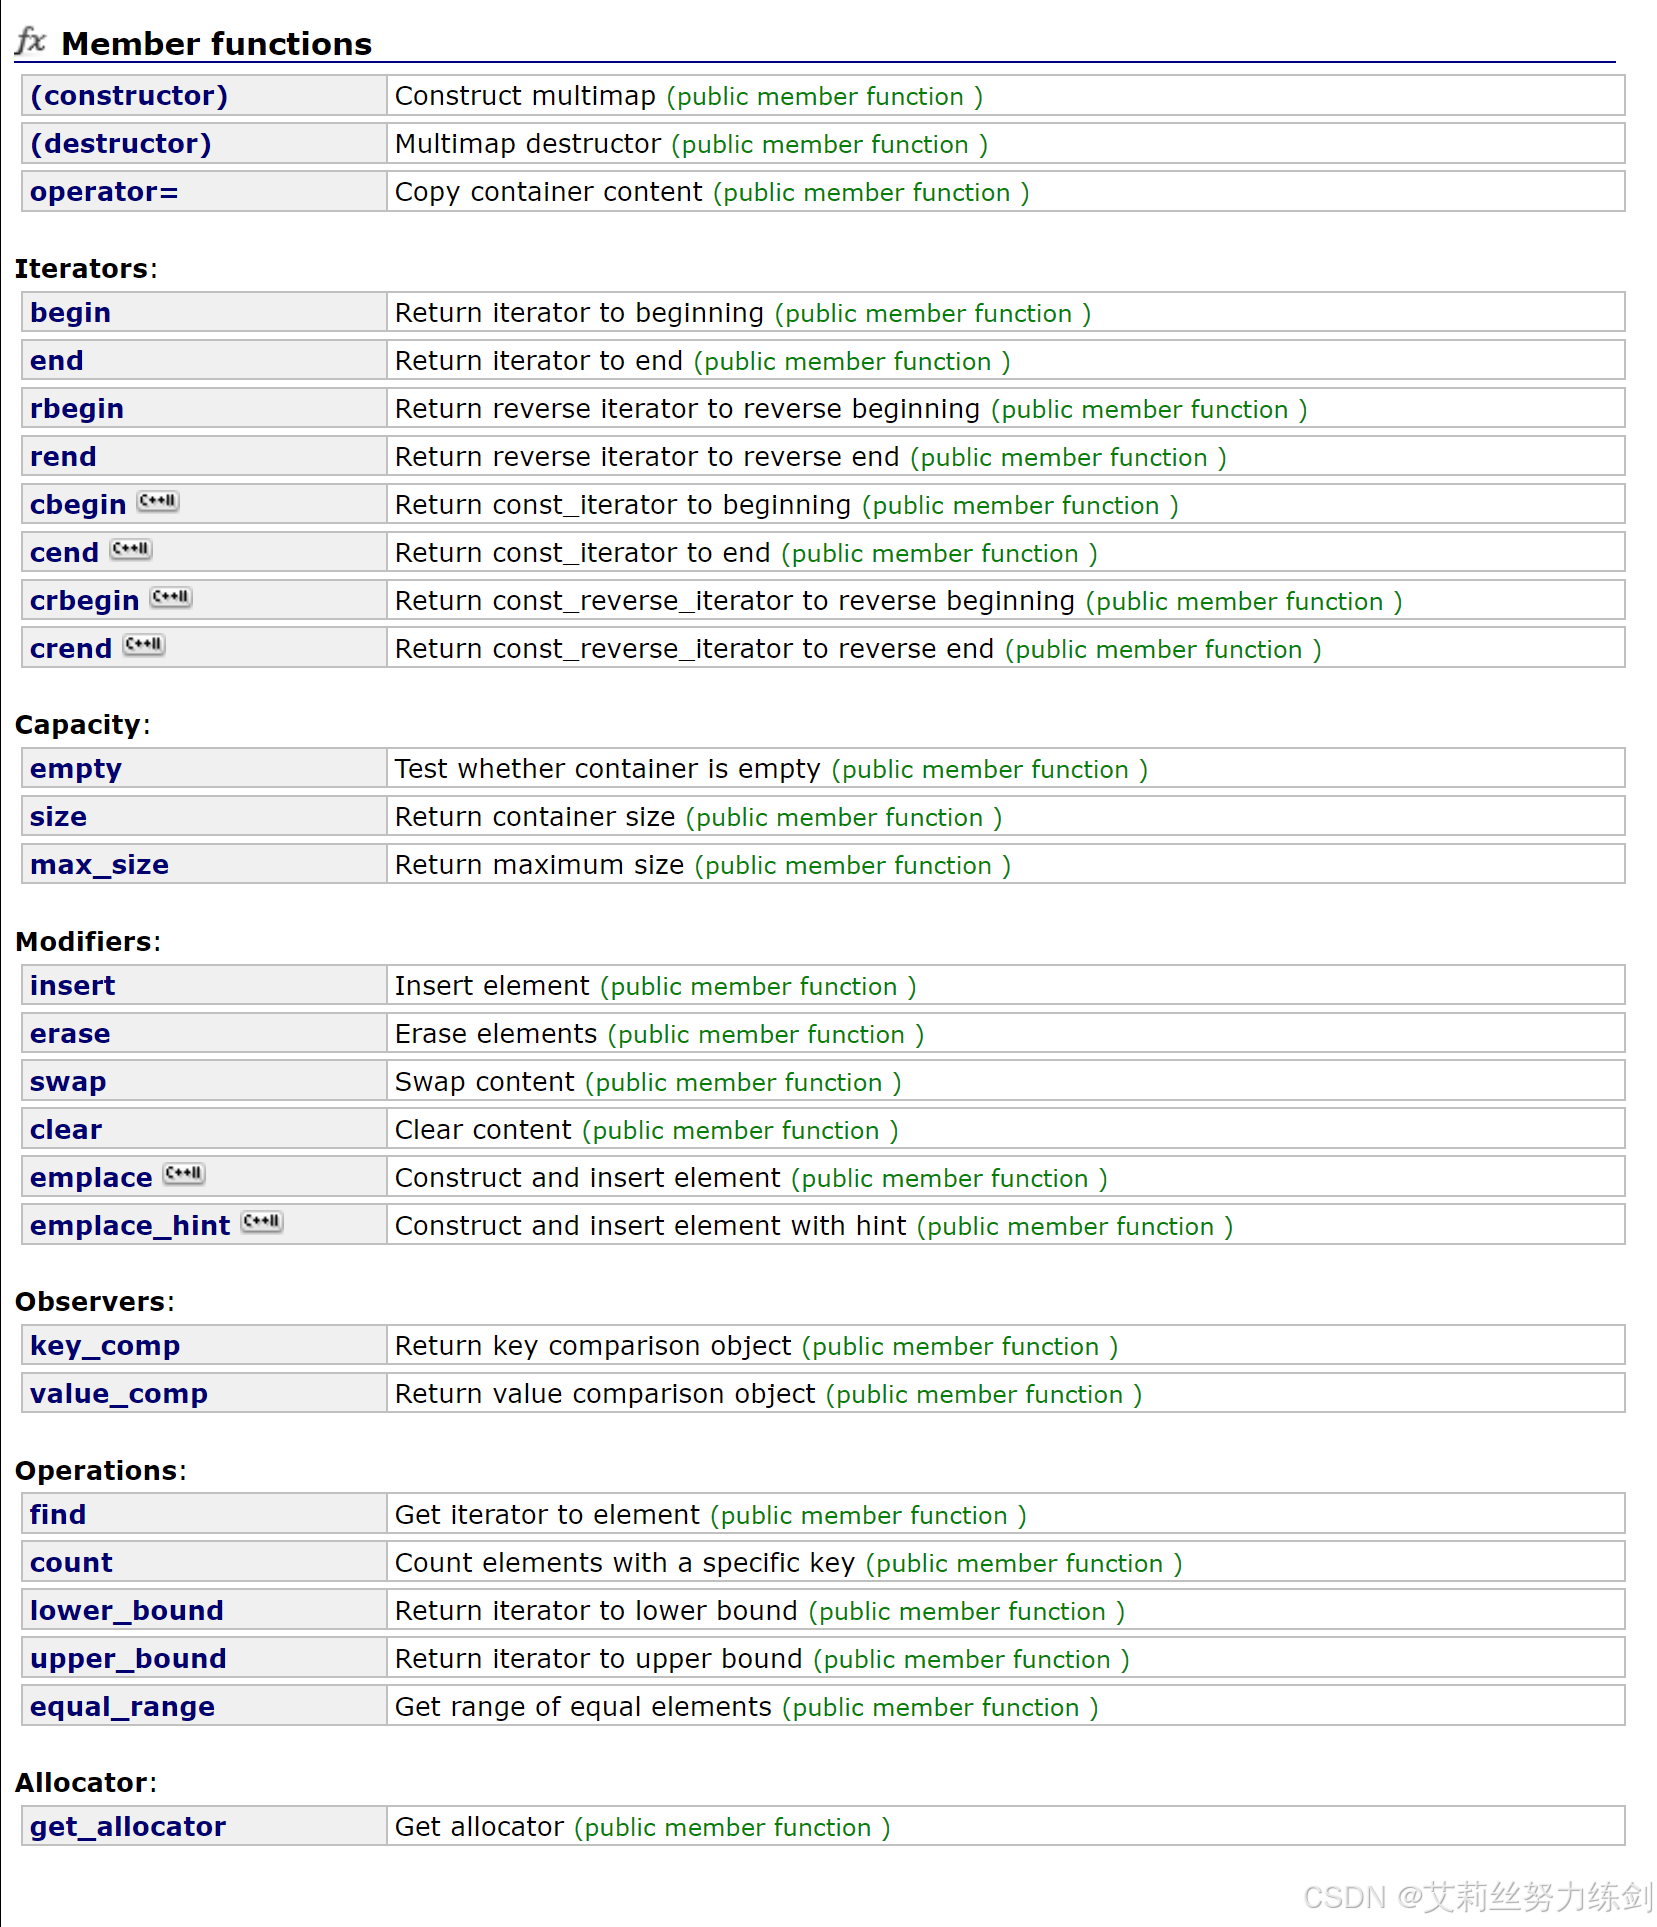Open the erase function link

70,1034
